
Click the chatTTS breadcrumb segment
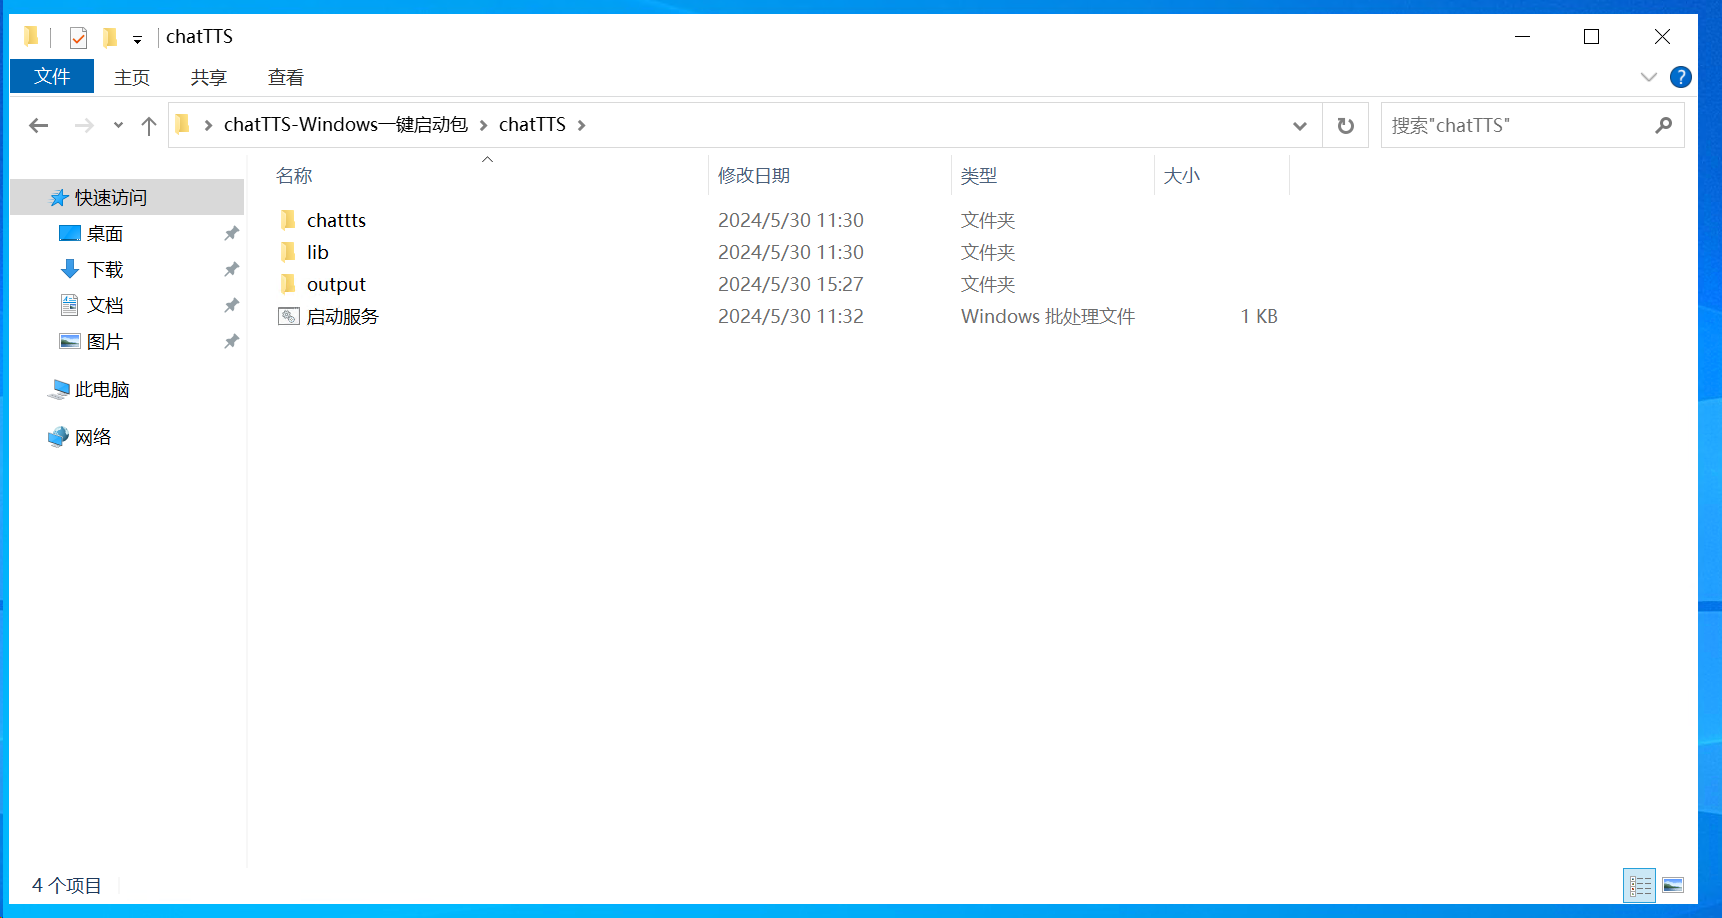[x=532, y=124]
